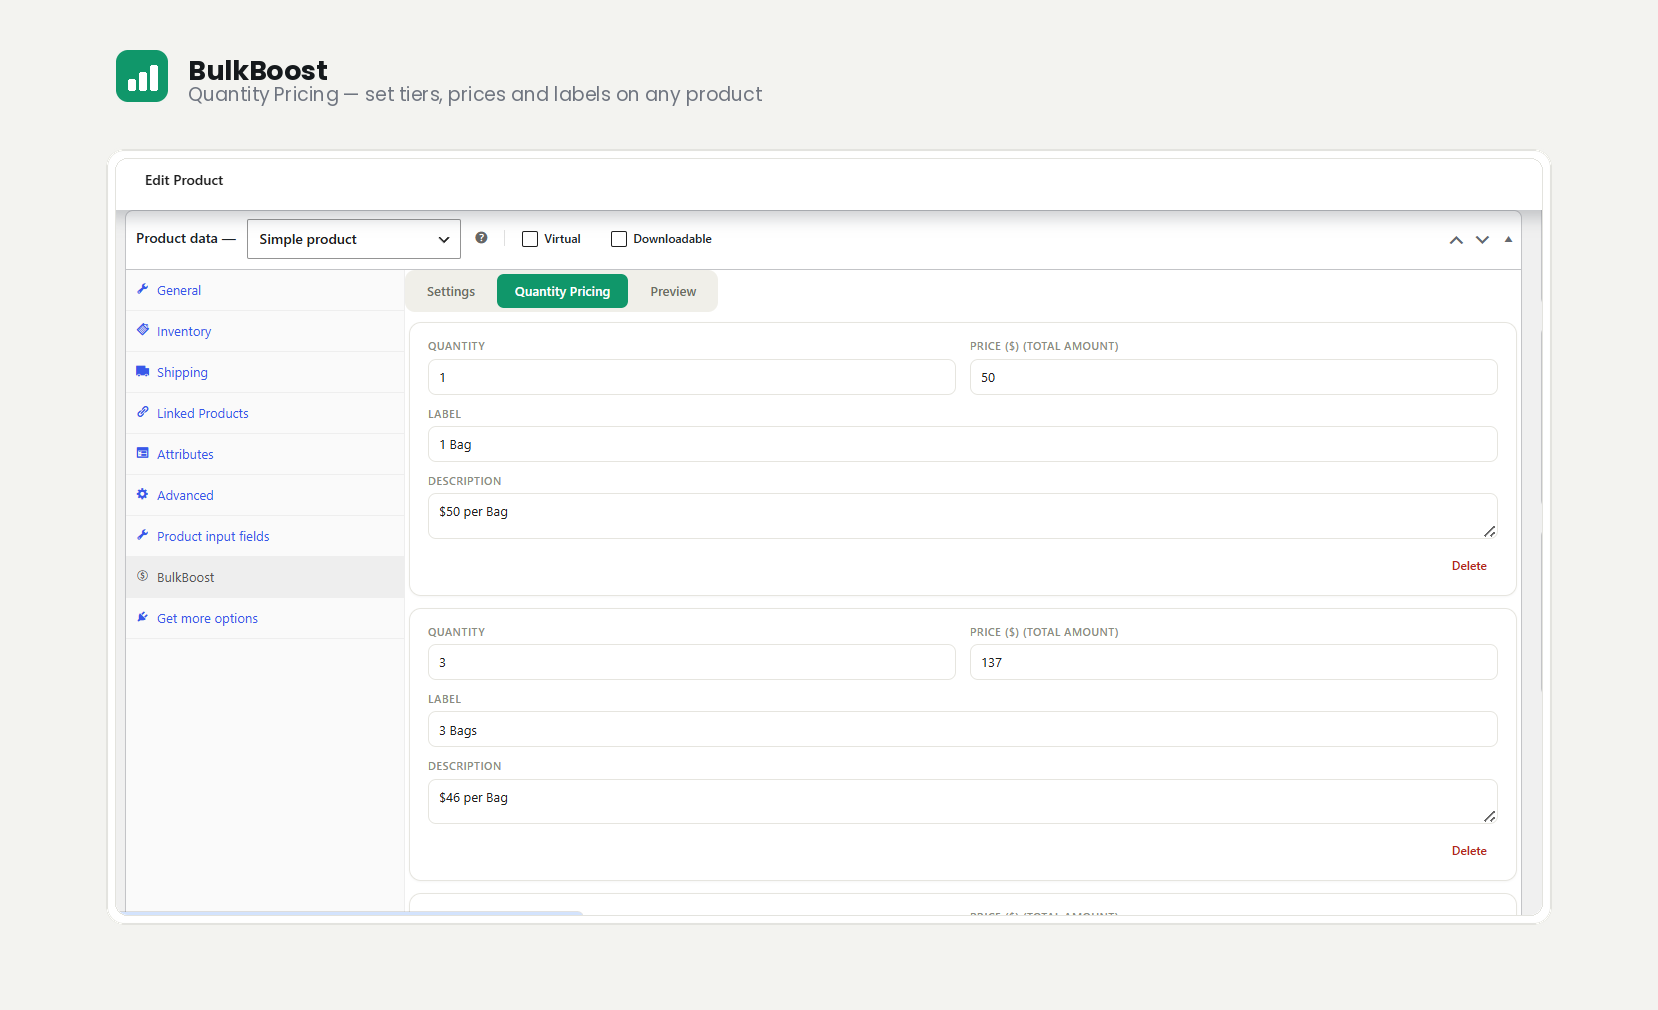The width and height of the screenshot is (1658, 1010).
Task: Click resize handle of $46 per Bag description
Action: [1489, 816]
